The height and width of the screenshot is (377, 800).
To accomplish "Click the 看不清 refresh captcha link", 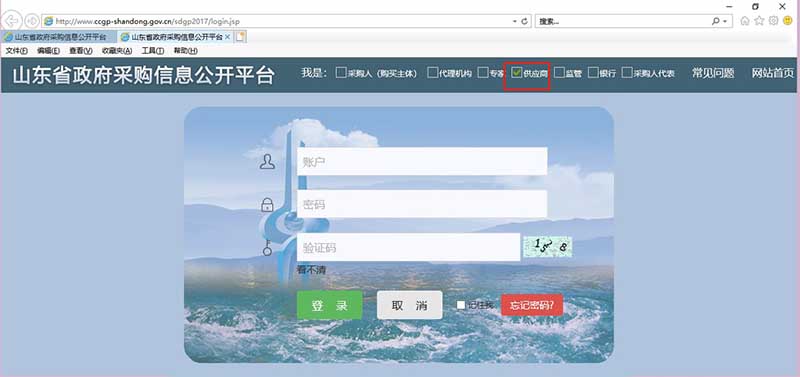I will pyautogui.click(x=311, y=270).
